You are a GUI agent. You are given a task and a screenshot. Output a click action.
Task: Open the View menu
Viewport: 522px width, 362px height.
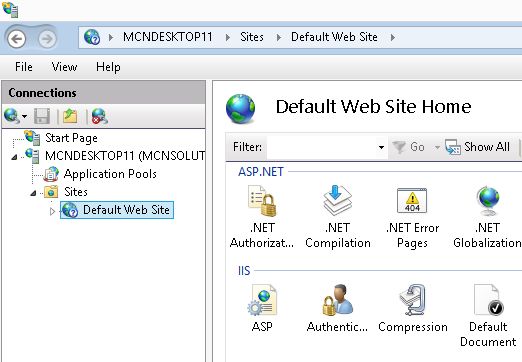click(64, 67)
